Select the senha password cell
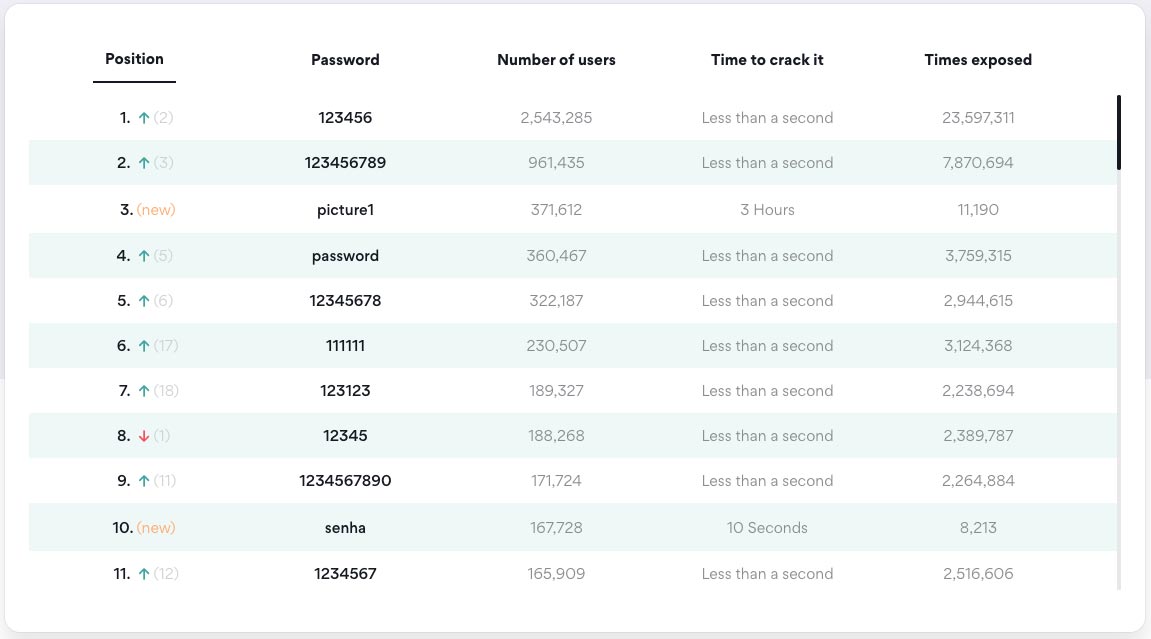 pos(345,527)
